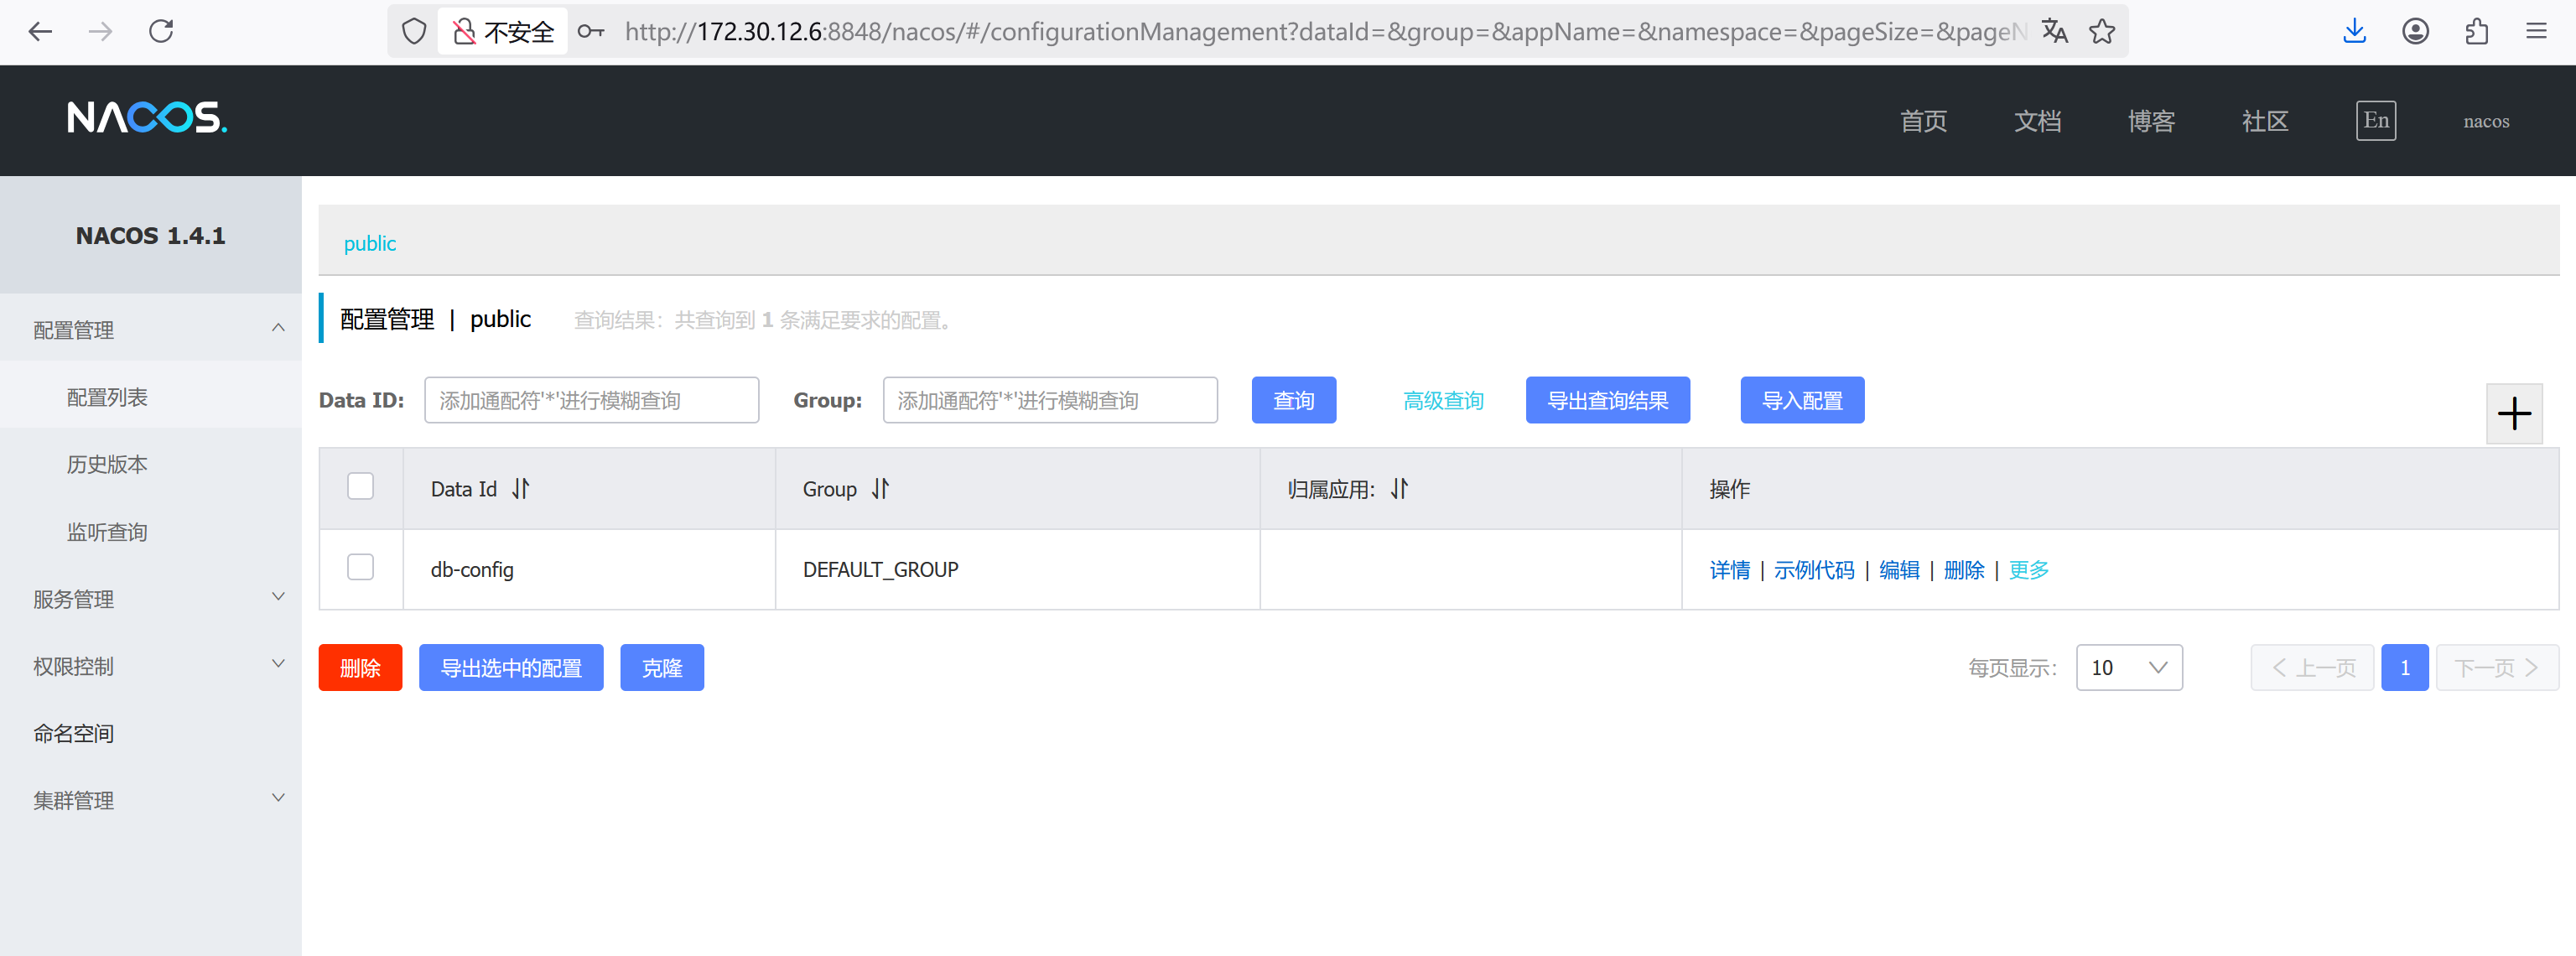
Task: Bookmark this page with the star icon
Action: tap(2102, 32)
